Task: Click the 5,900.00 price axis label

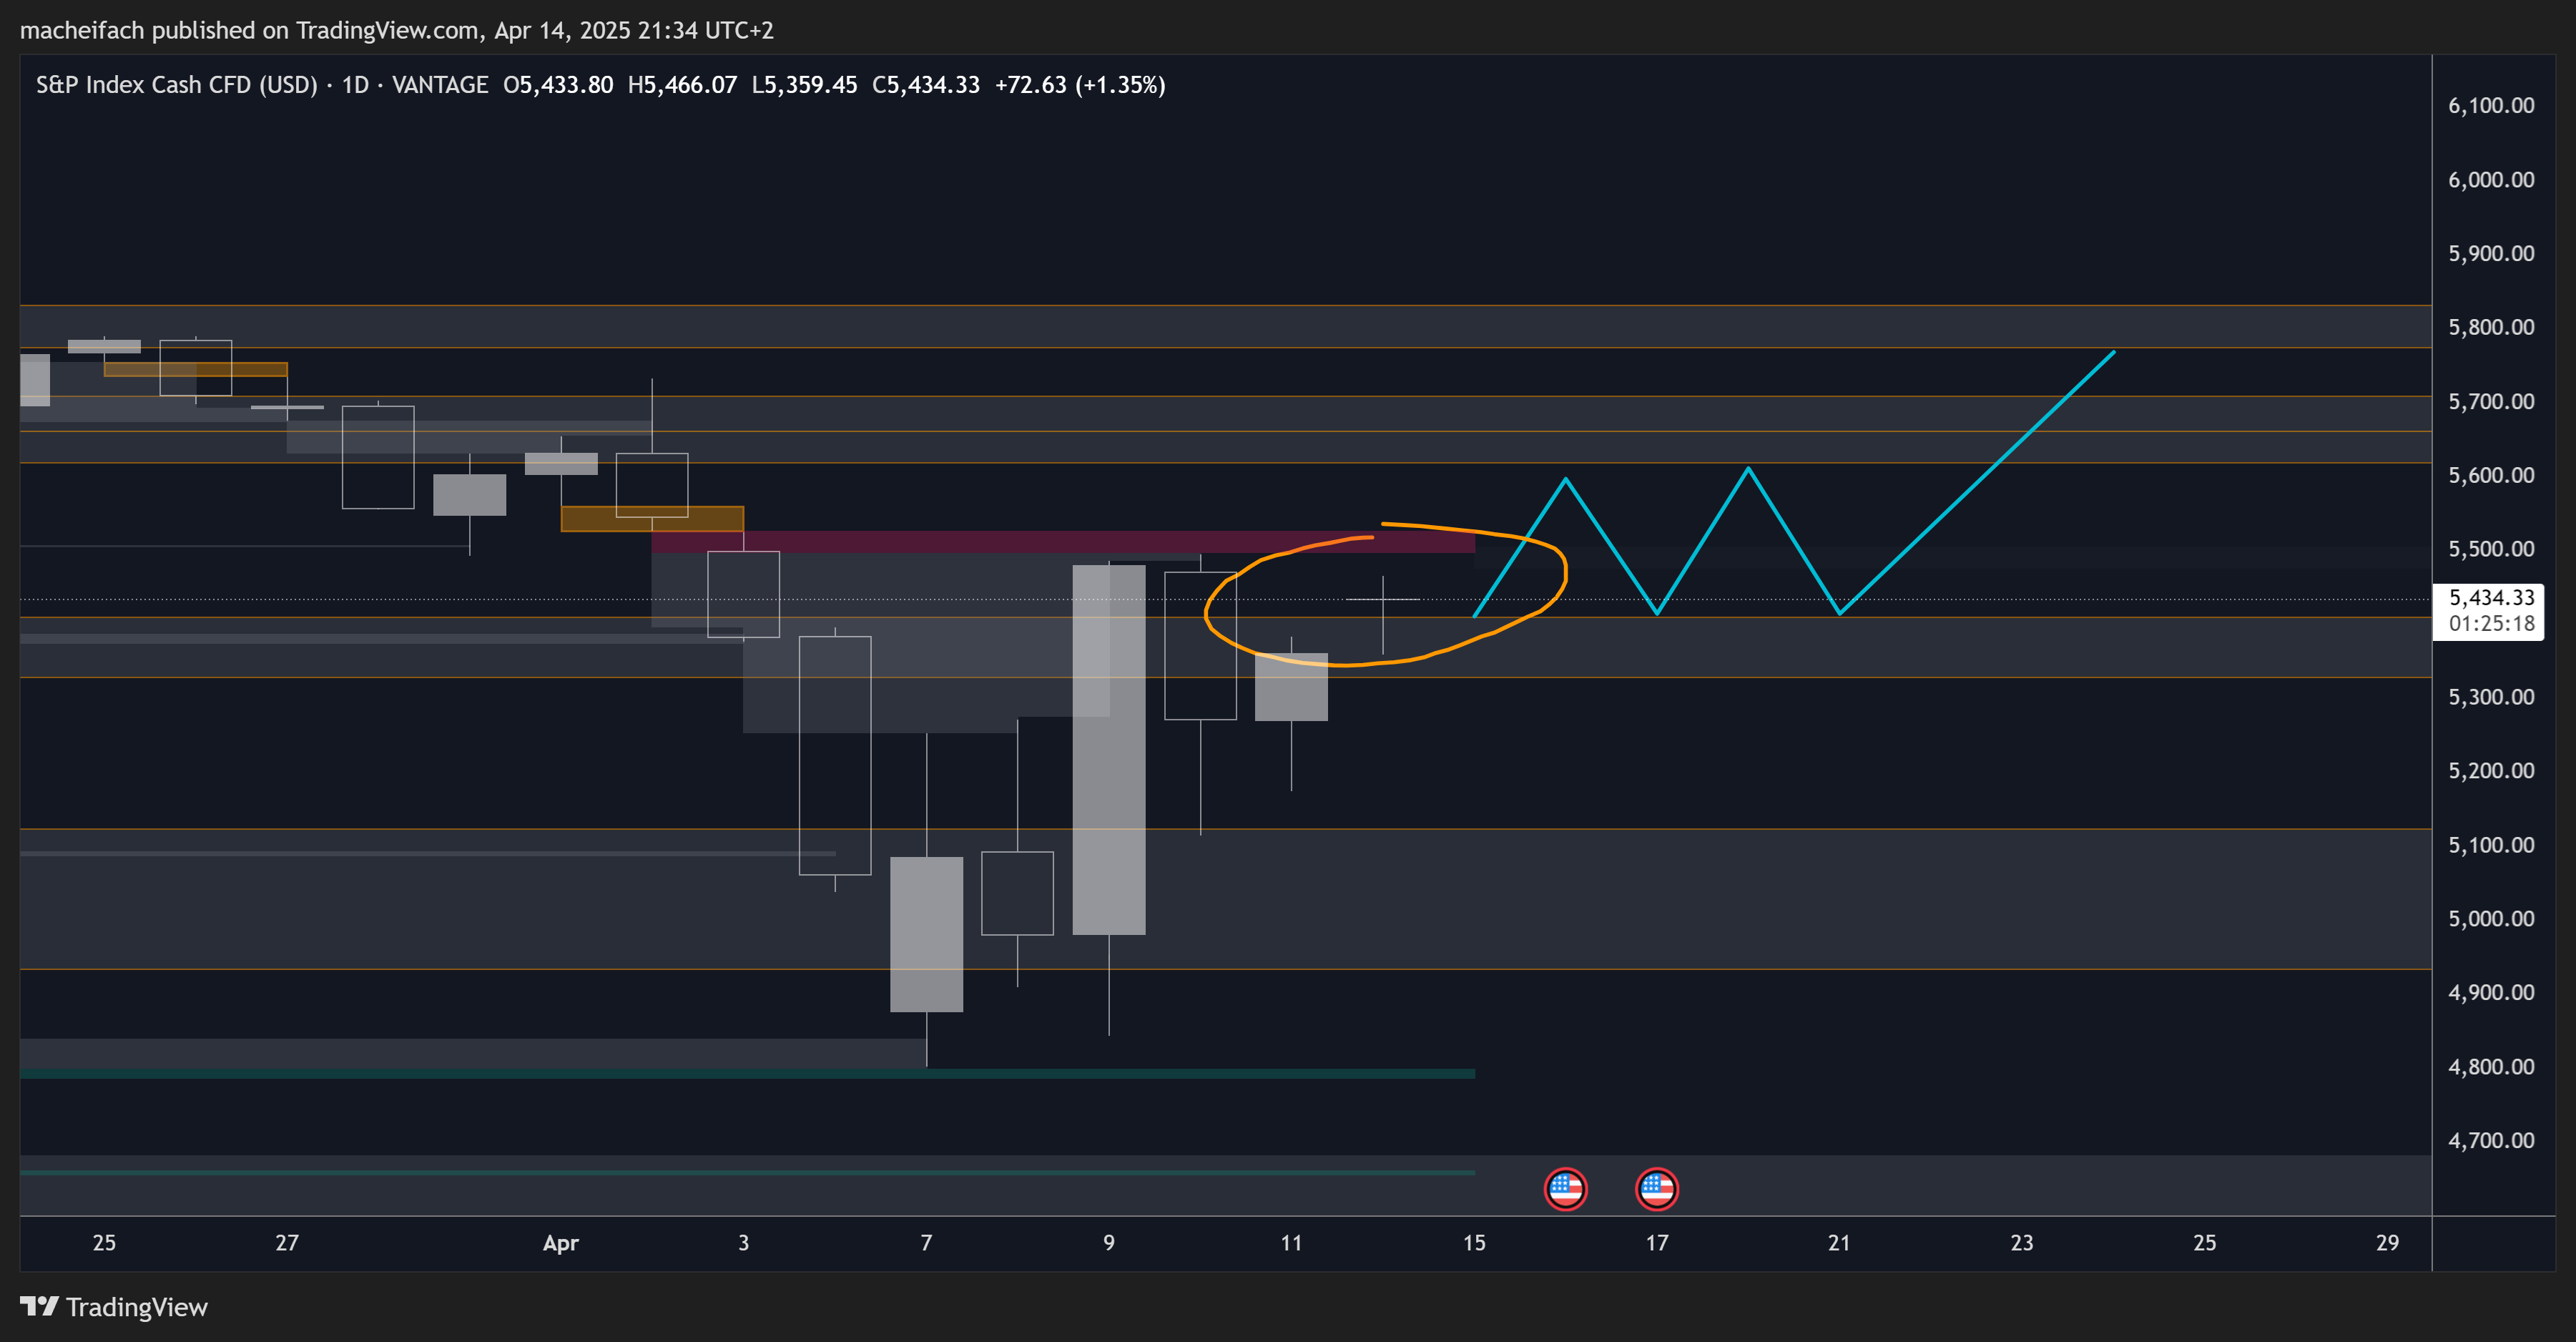Action: (2491, 254)
